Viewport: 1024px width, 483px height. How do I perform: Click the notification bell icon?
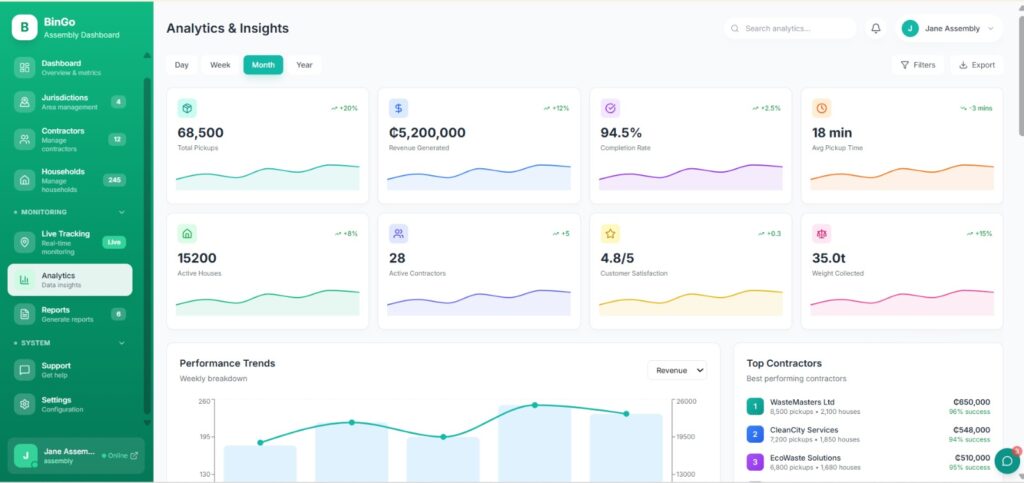tap(876, 29)
